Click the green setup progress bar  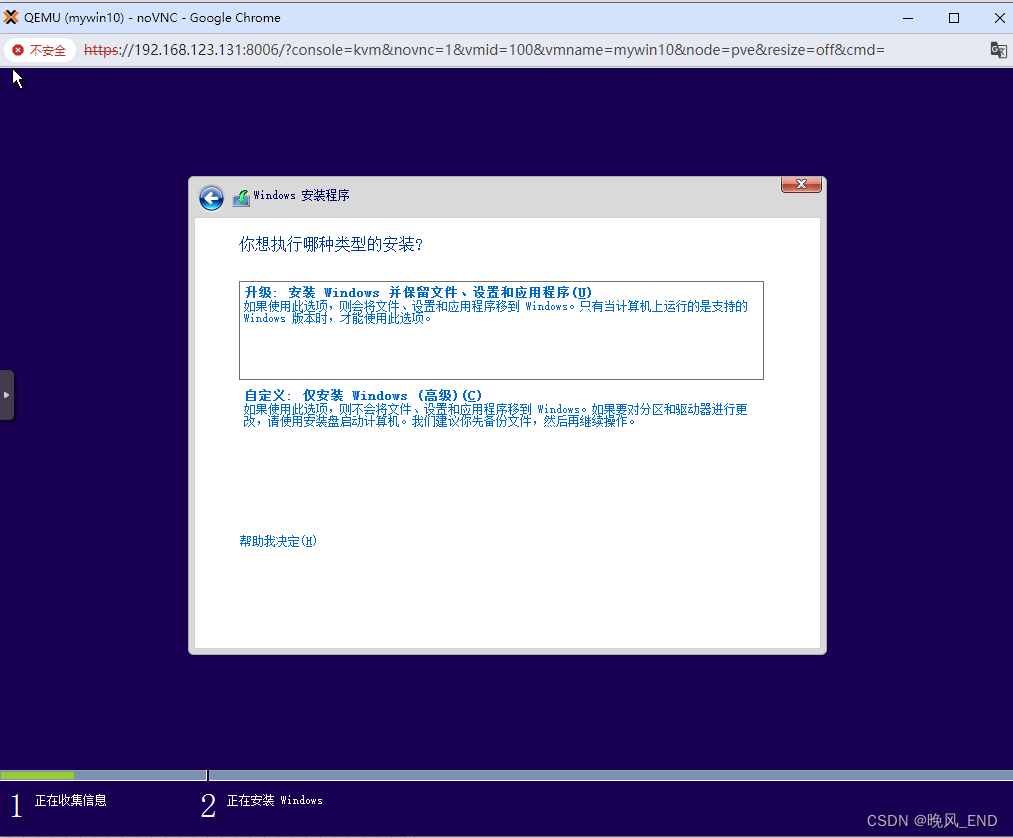pyautogui.click(x=37, y=775)
